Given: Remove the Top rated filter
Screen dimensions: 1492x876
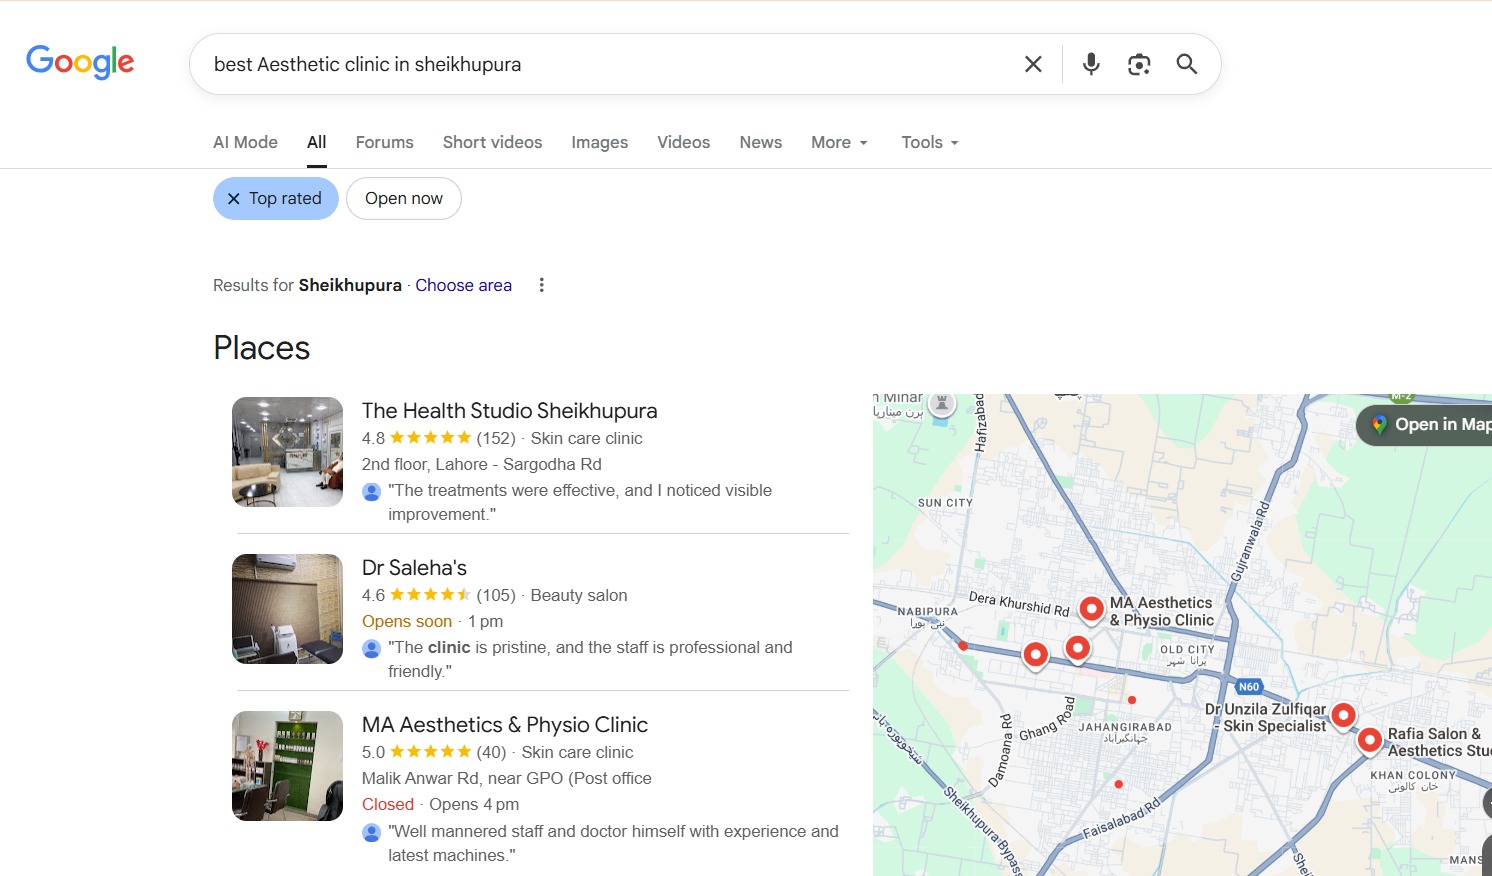Looking at the screenshot, I should tap(234, 199).
